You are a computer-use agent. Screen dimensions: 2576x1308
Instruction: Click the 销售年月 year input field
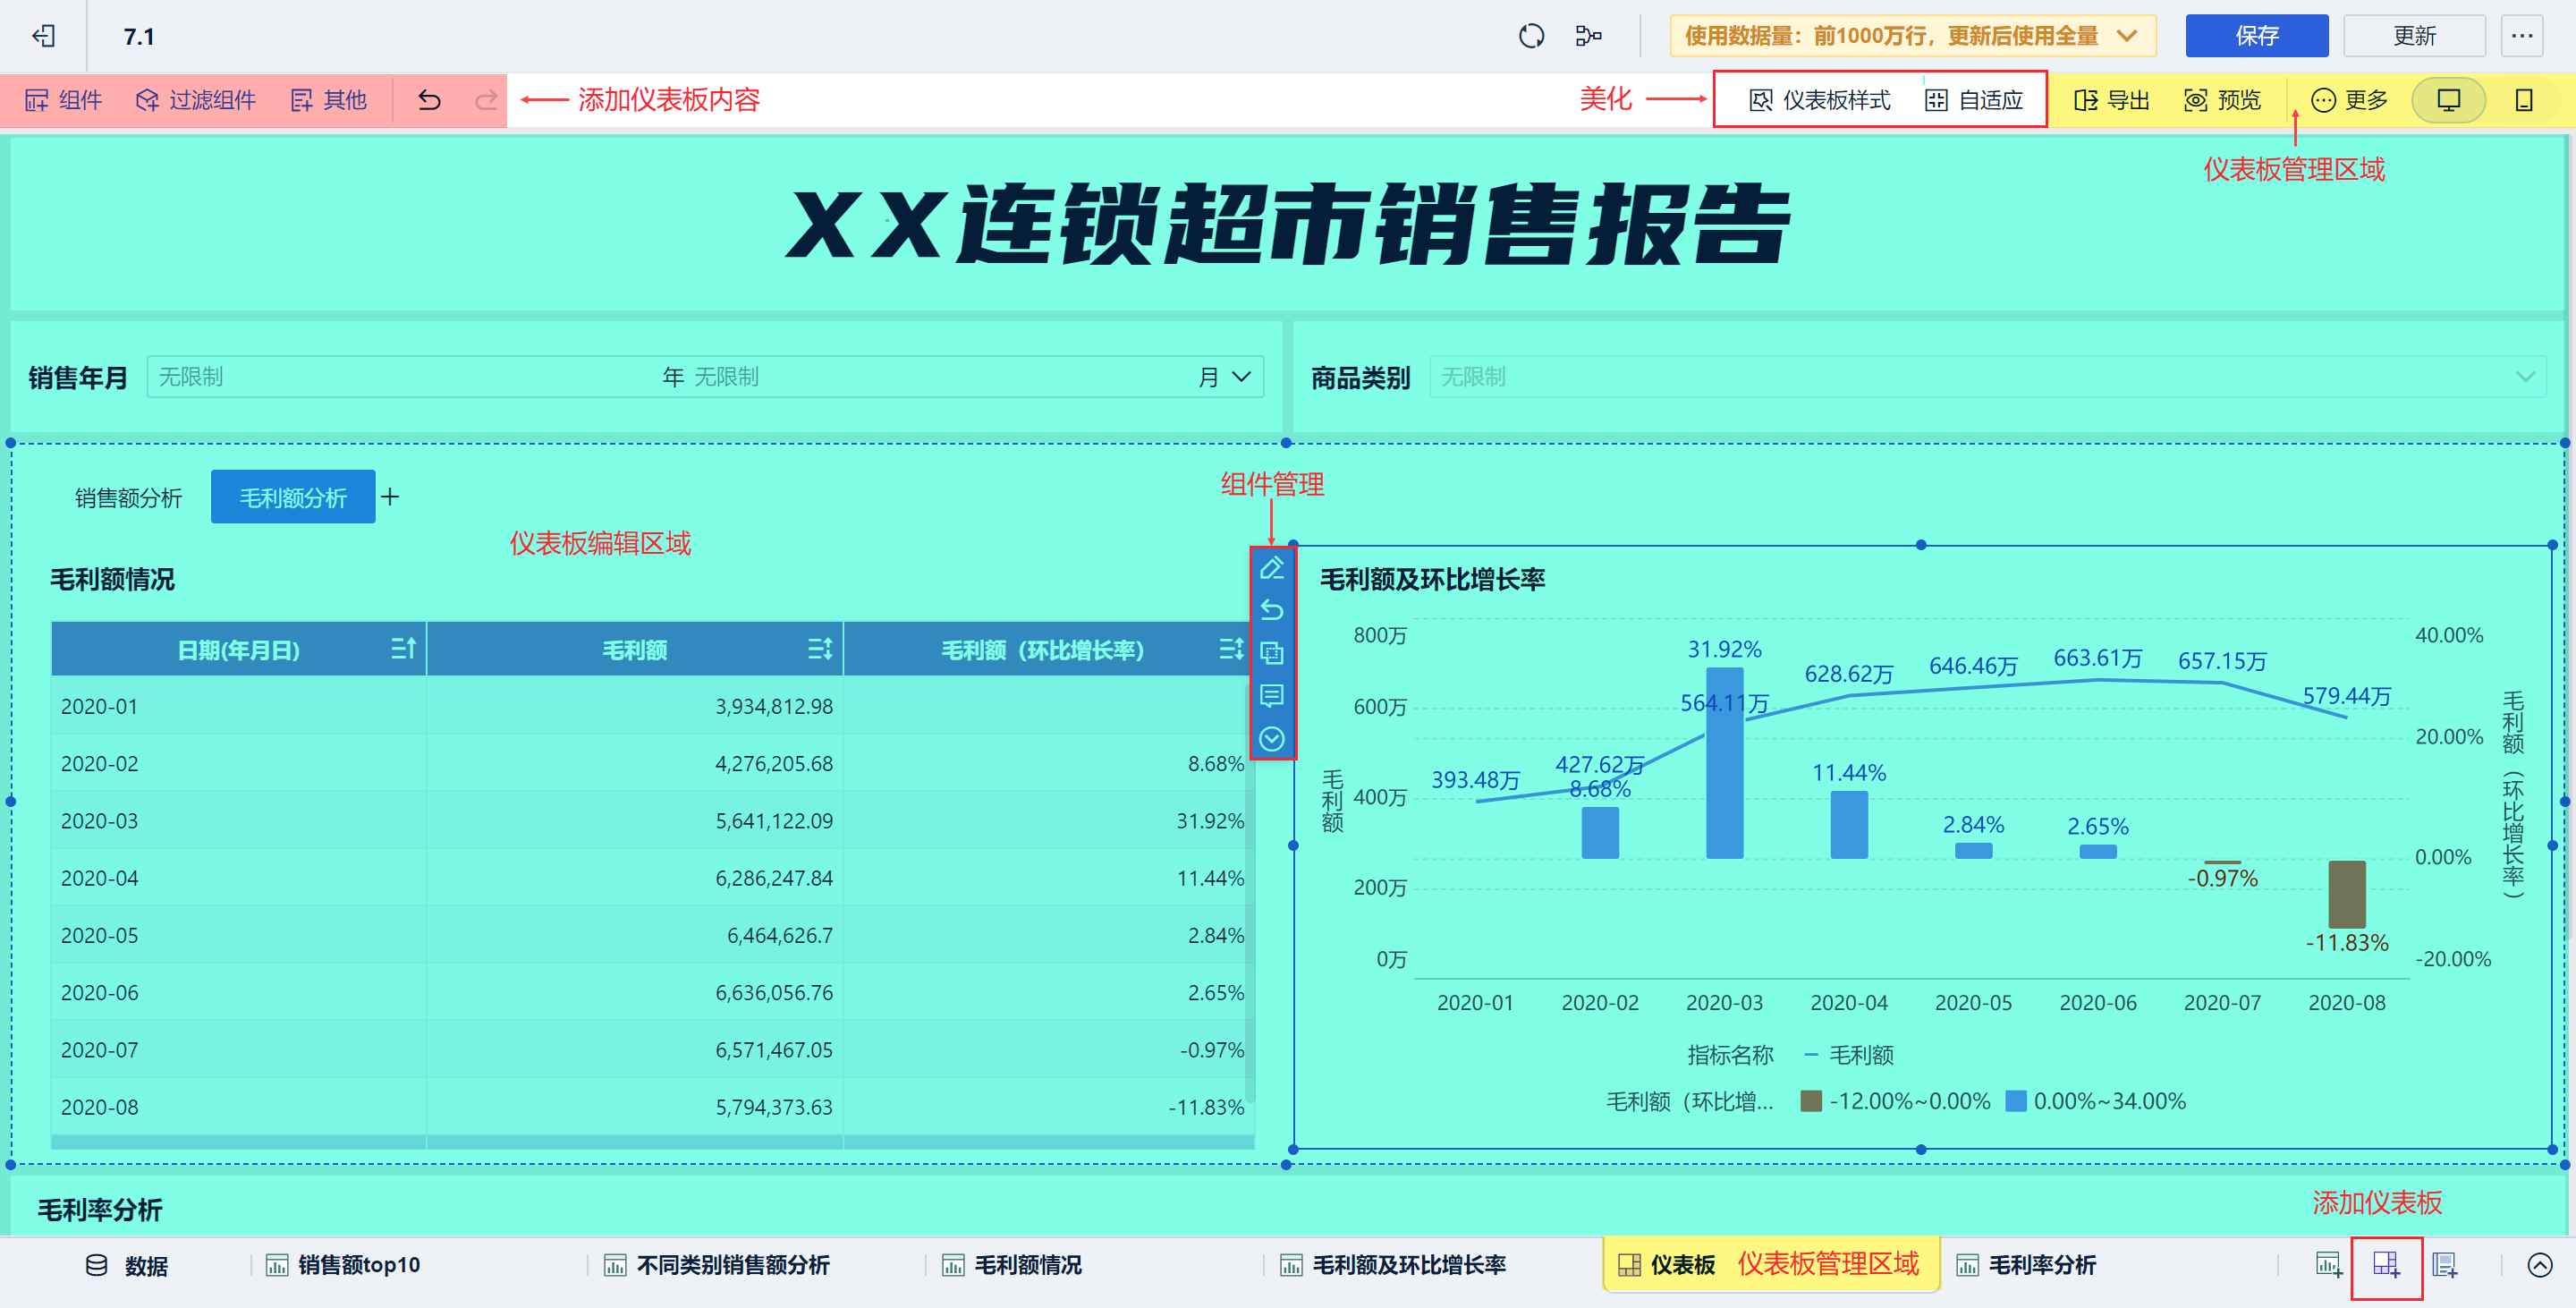pos(400,377)
